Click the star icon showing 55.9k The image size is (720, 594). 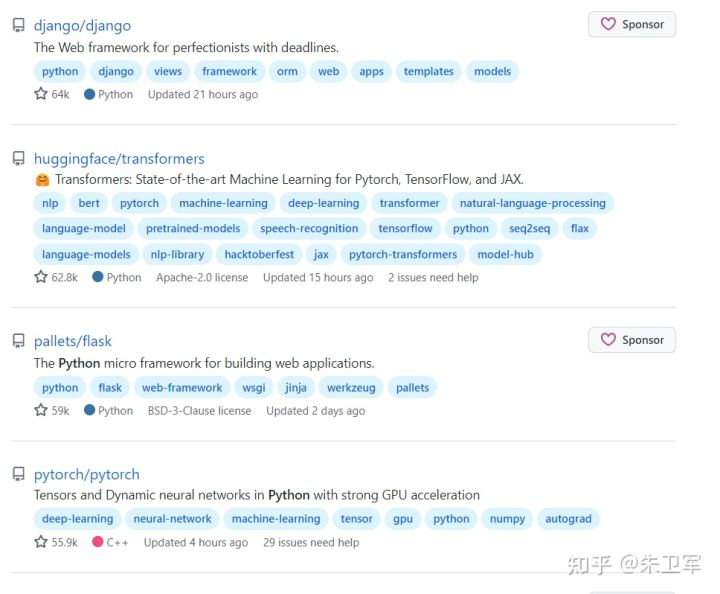[41, 542]
